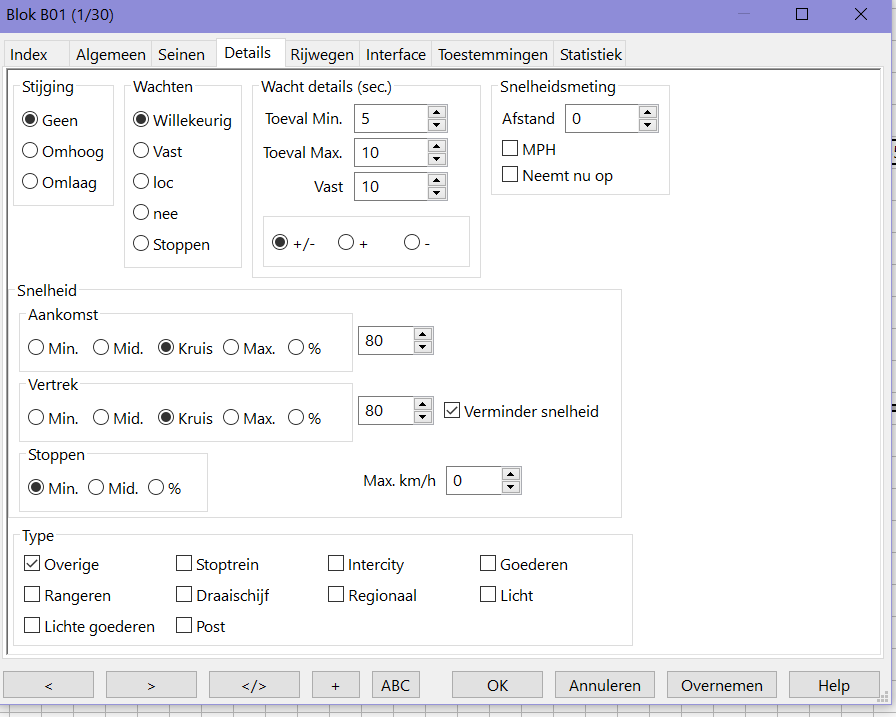This screenshot has width=896, height=717.
Task: Click the Vast wait time input field
Action: click(390, 187)
